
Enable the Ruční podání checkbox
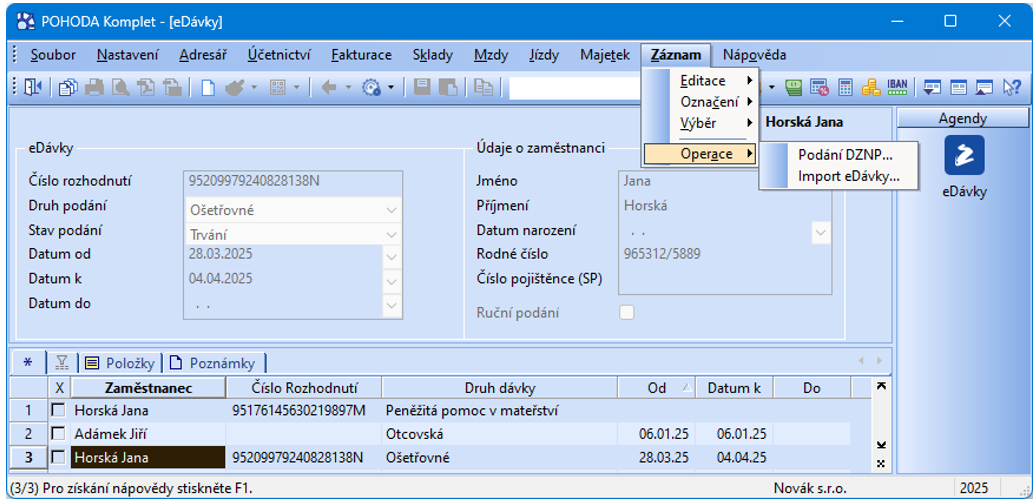click(627, 312)
